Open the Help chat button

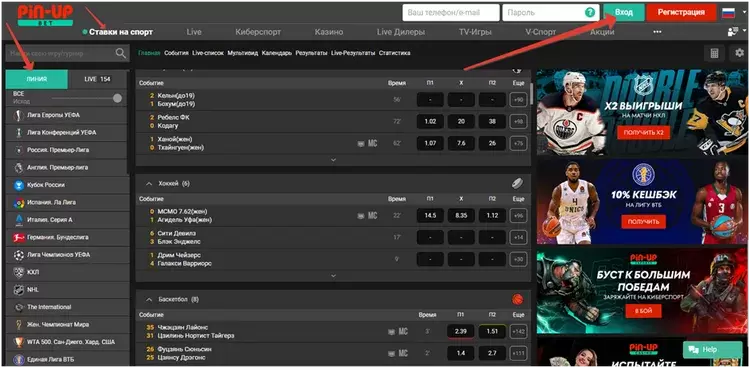712,350
